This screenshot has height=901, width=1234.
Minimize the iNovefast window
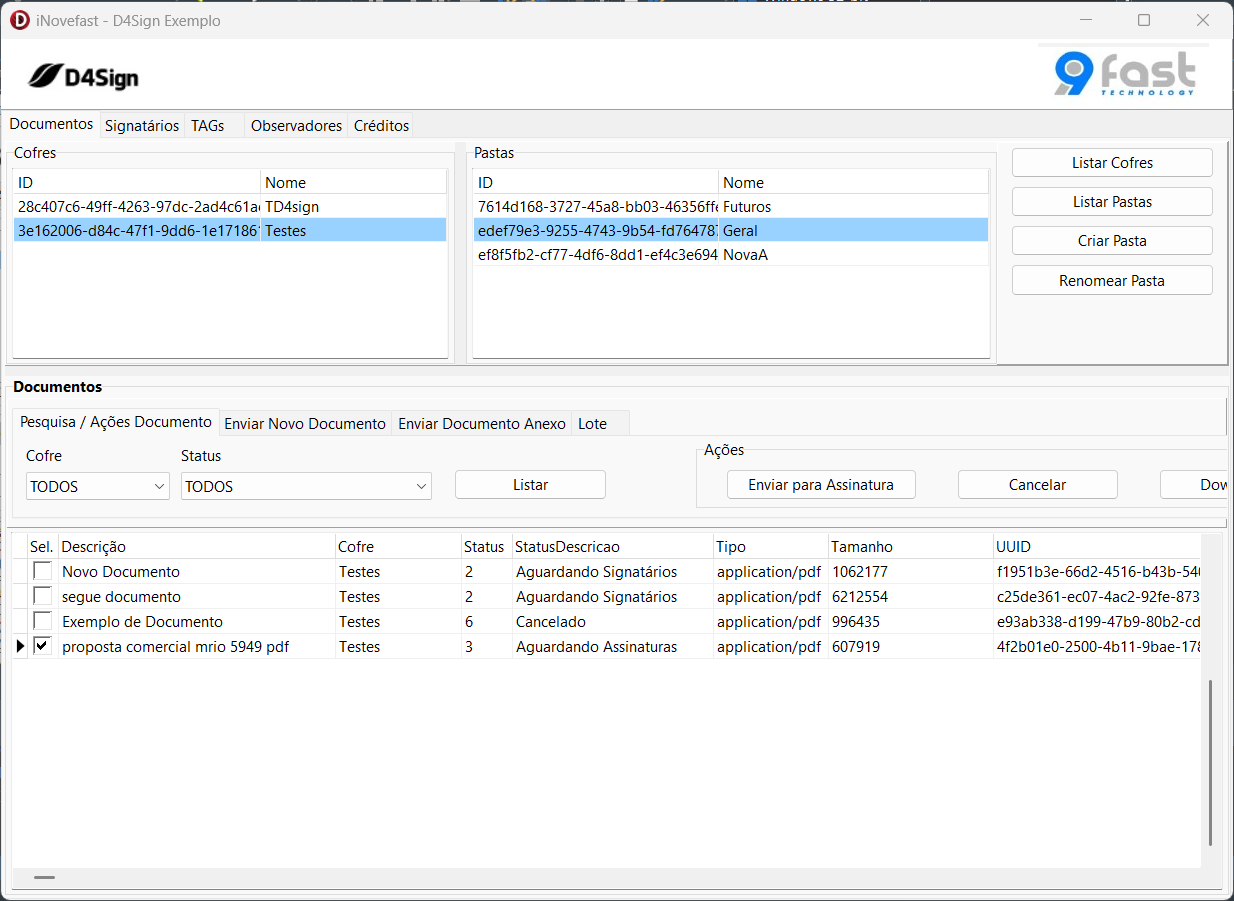pyautogui.click(x=1085, y=20)
